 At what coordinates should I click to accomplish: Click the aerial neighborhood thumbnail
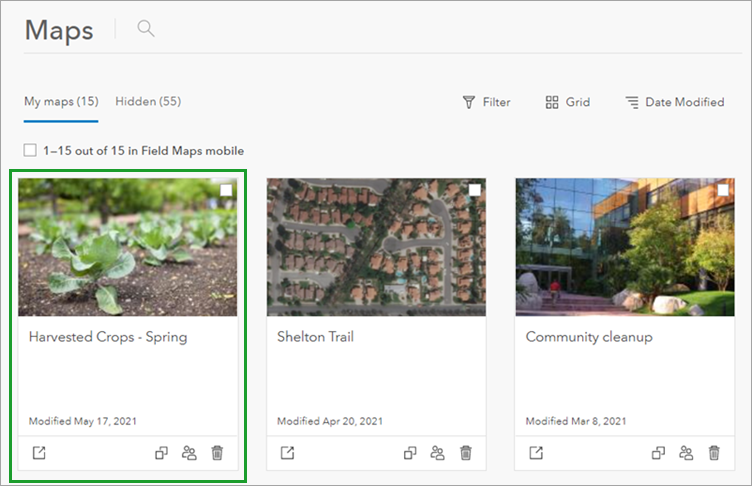click(x=376, y=247)
